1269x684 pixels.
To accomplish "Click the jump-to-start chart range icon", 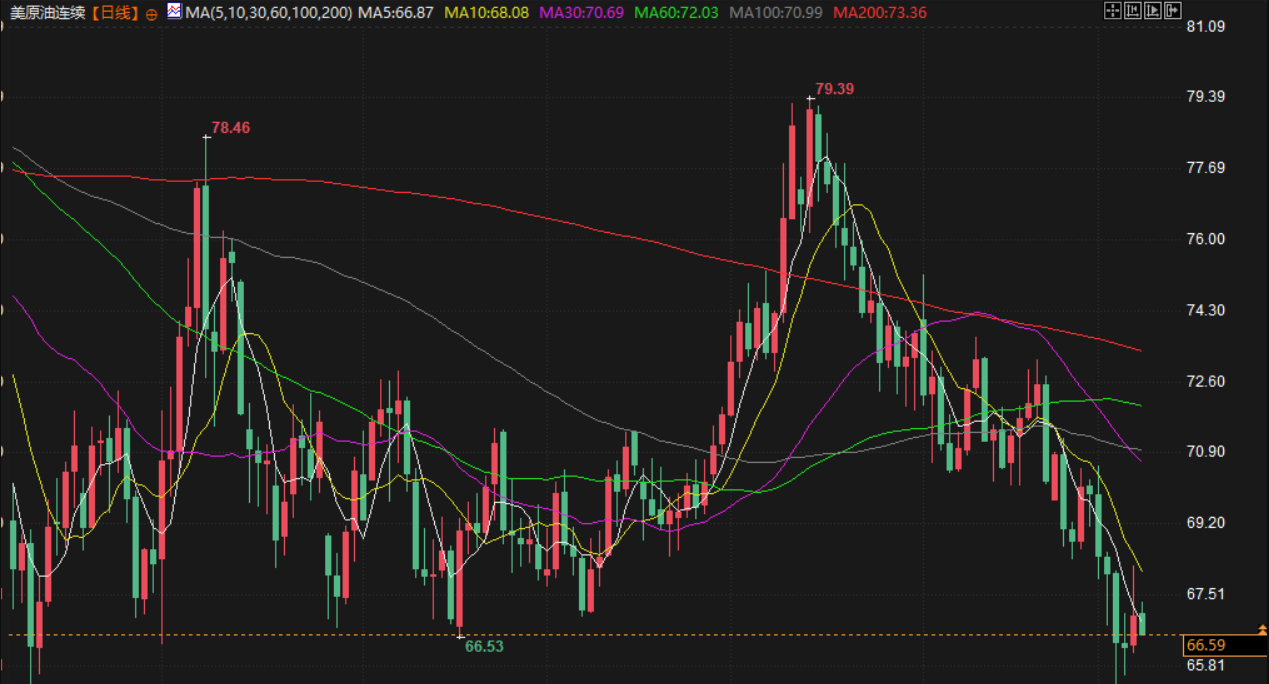I will click(x=1132, y=11).
